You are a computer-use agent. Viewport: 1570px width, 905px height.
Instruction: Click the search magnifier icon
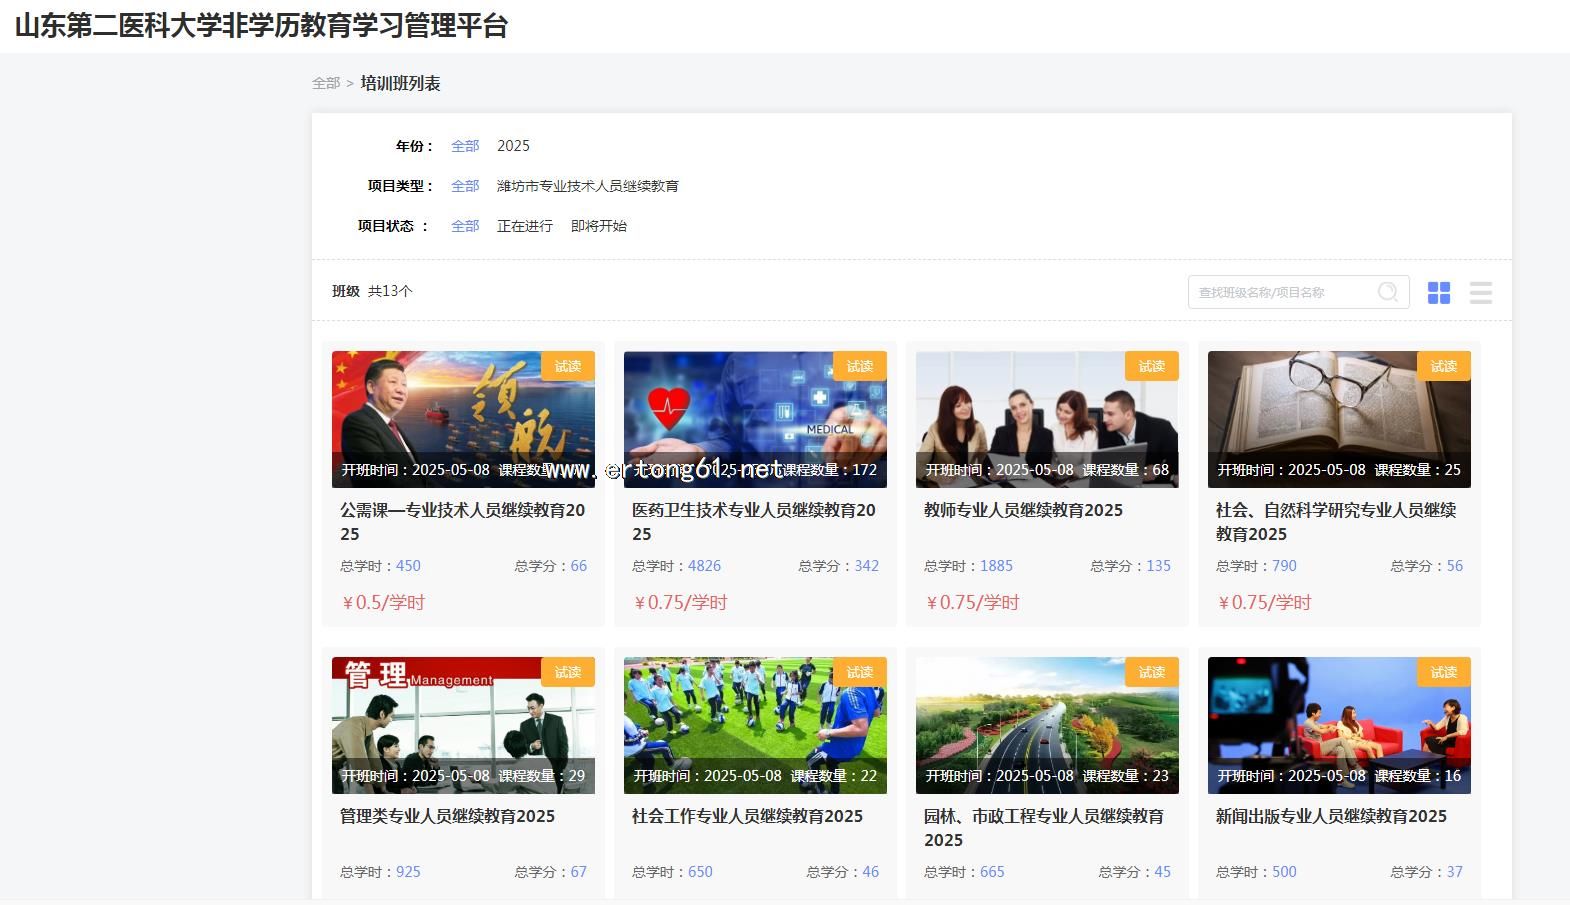tap(1387, 292)
